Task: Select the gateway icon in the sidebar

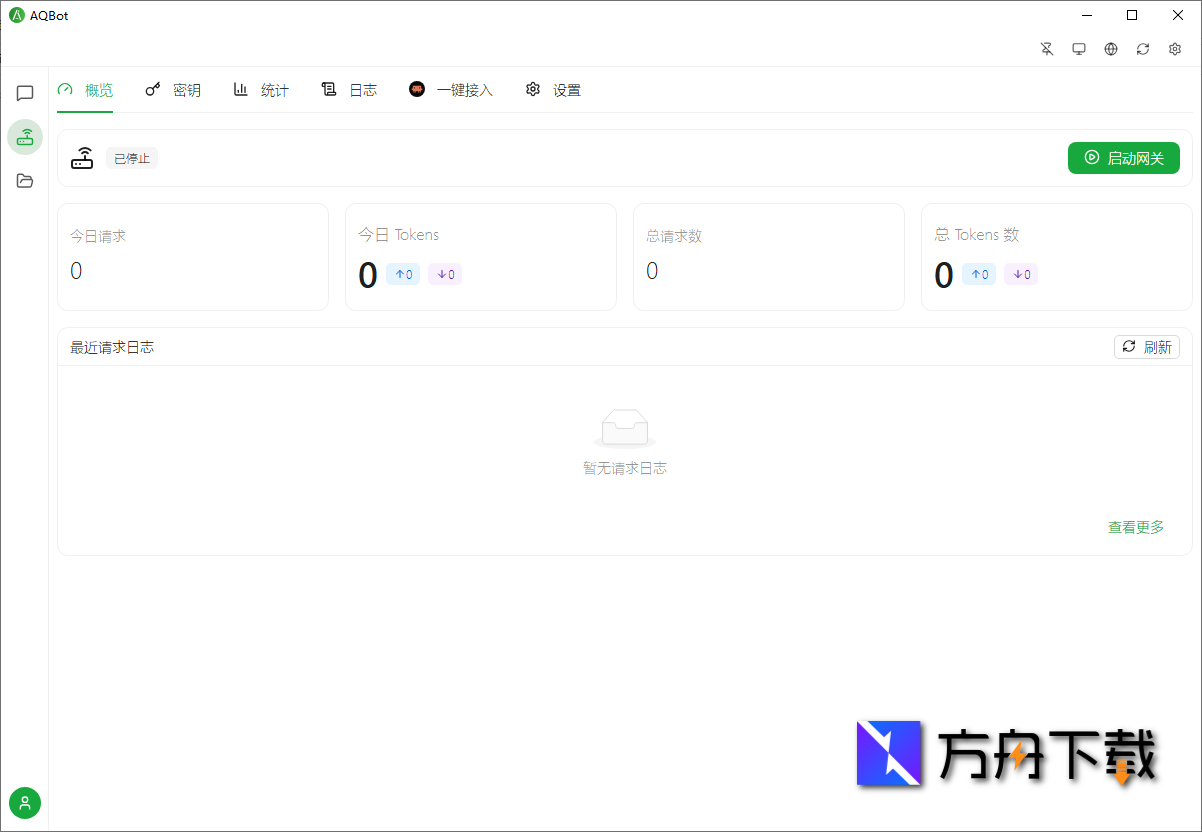Action: (x=24, y=137)
